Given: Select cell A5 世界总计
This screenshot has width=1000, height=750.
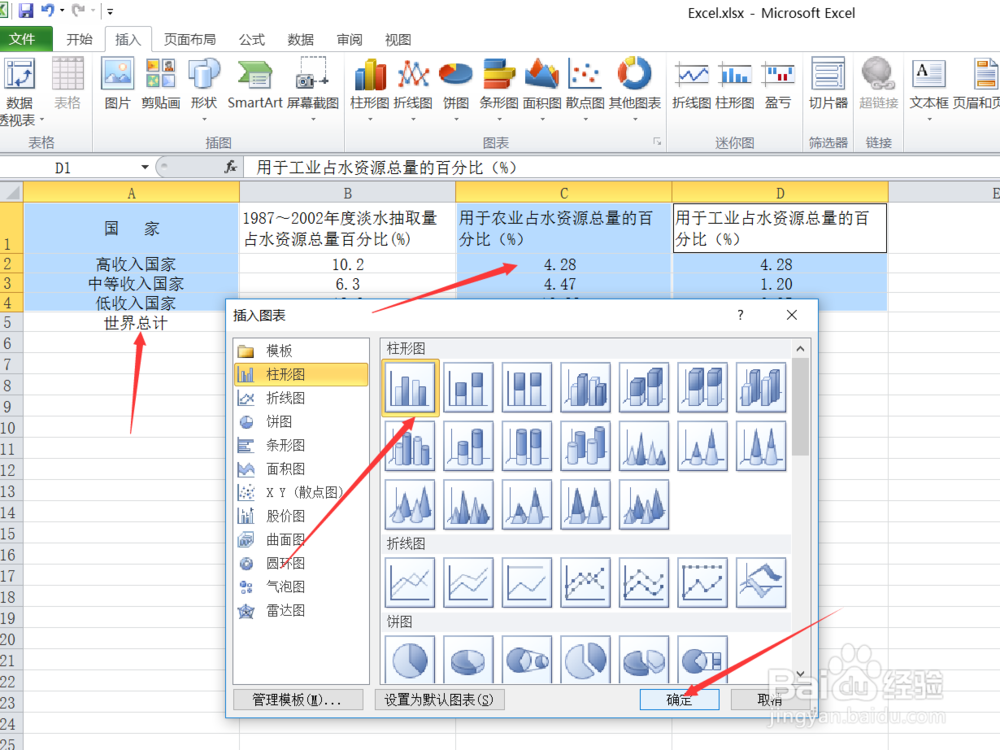Looking at the screenshot, I should (x=132, y=323).
